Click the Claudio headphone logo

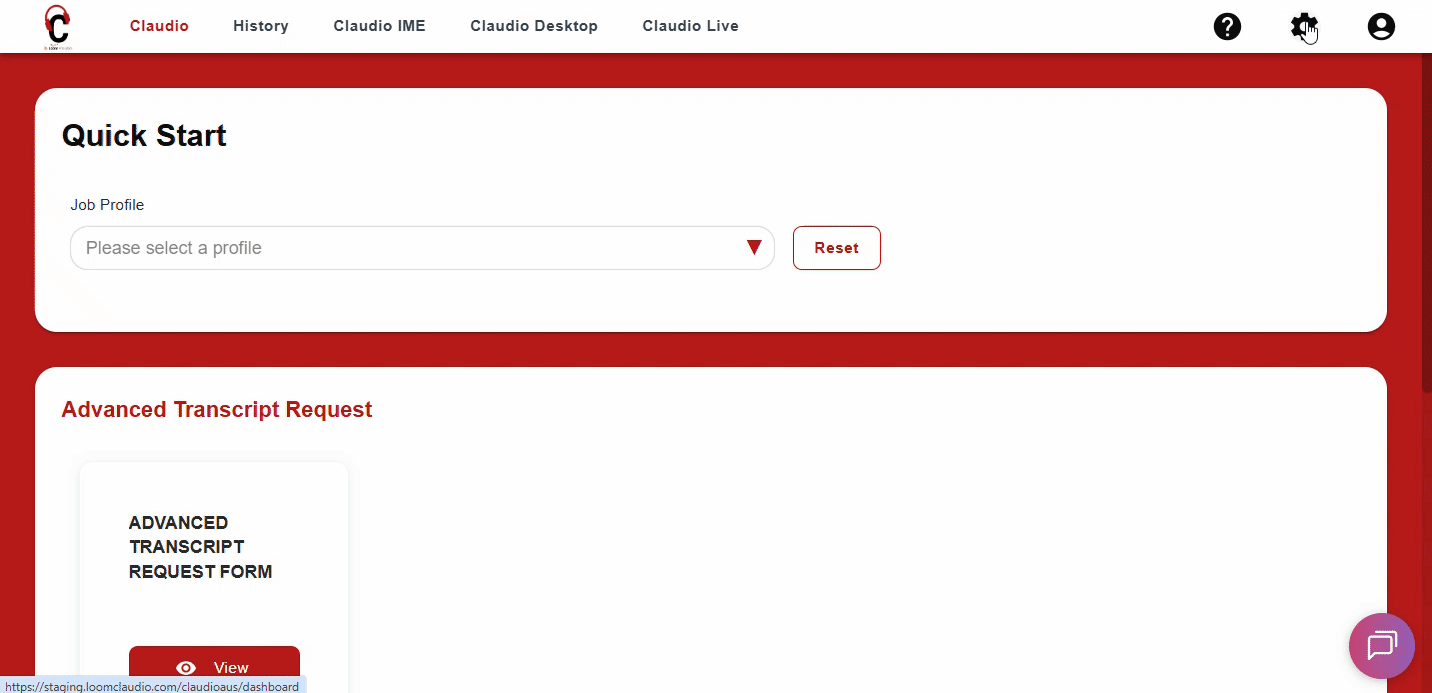(x=58, y=26)
